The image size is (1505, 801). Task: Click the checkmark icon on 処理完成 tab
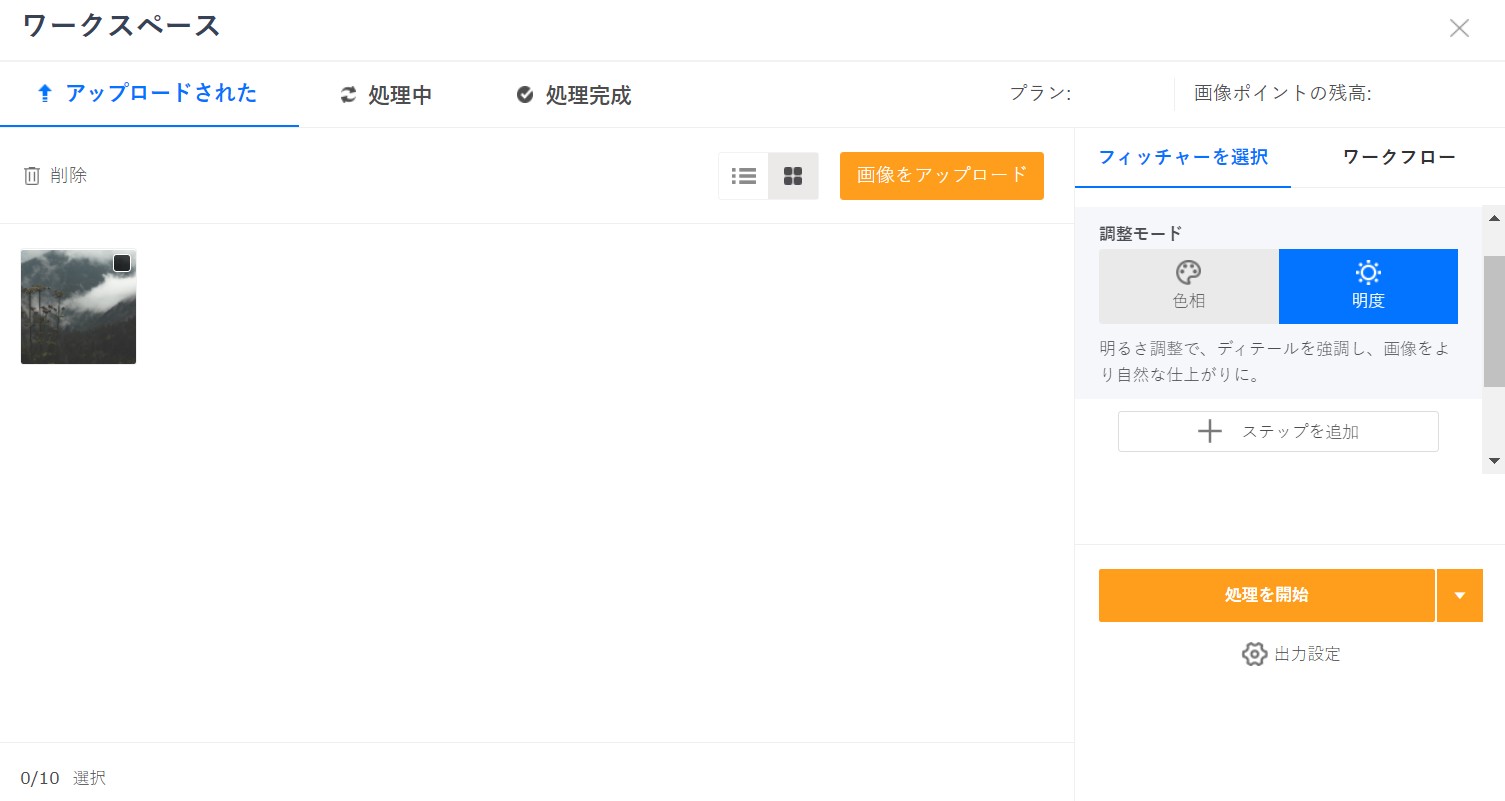(x=524, y=94)
